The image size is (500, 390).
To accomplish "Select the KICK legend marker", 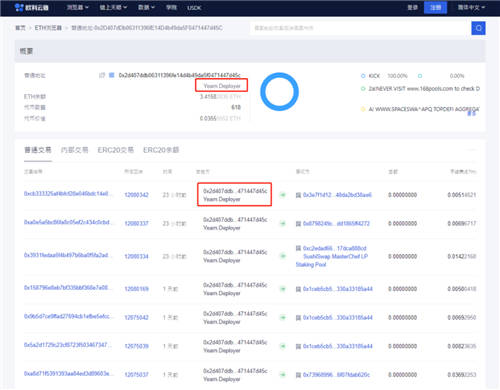I will (x=363, y=76).
